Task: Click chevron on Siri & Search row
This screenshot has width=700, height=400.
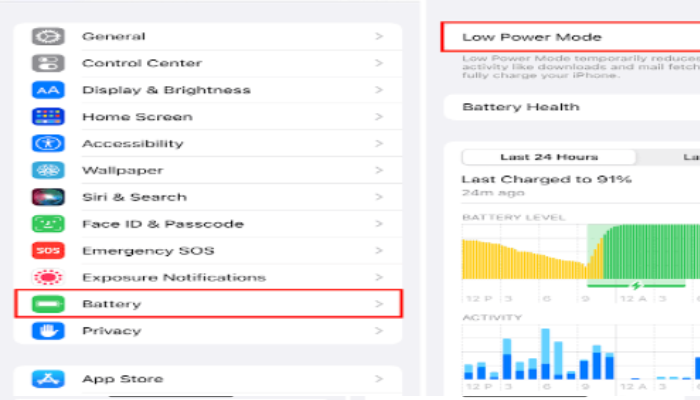Action: tap(379, 197)
